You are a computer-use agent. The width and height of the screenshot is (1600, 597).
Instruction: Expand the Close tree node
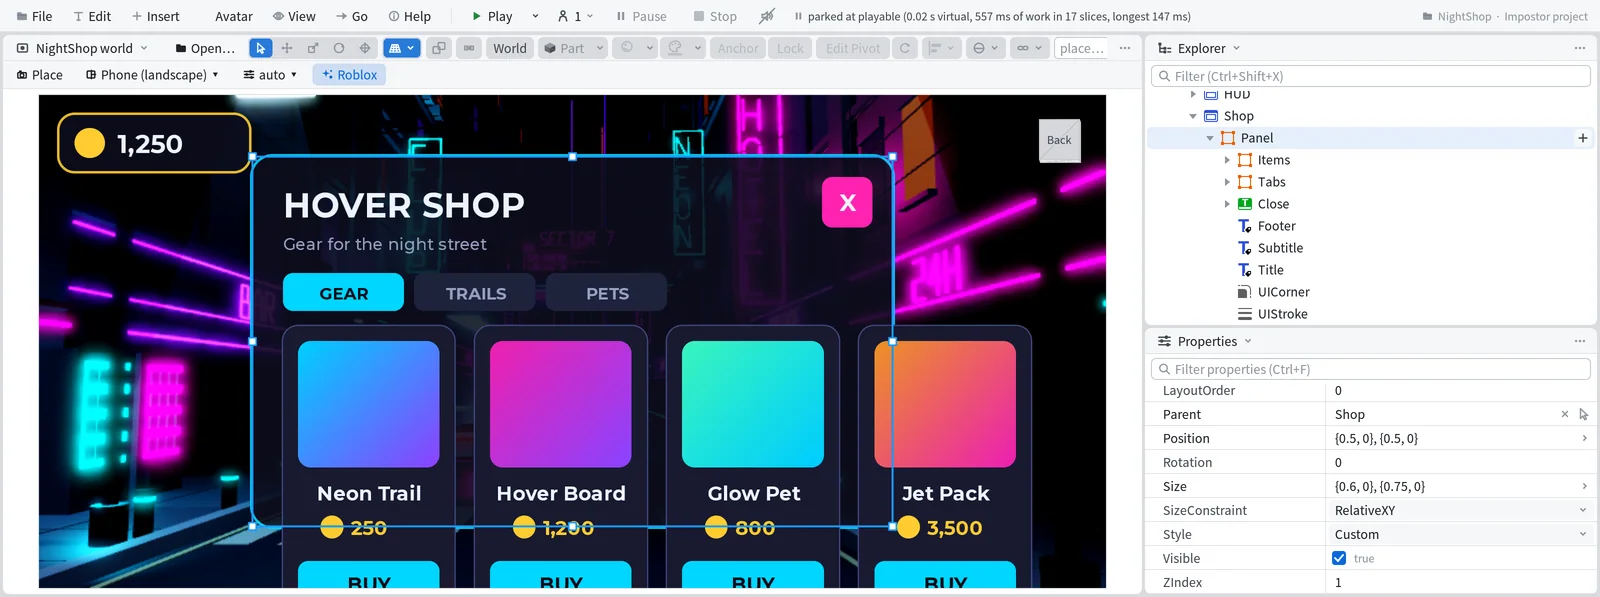[1227, 204]
